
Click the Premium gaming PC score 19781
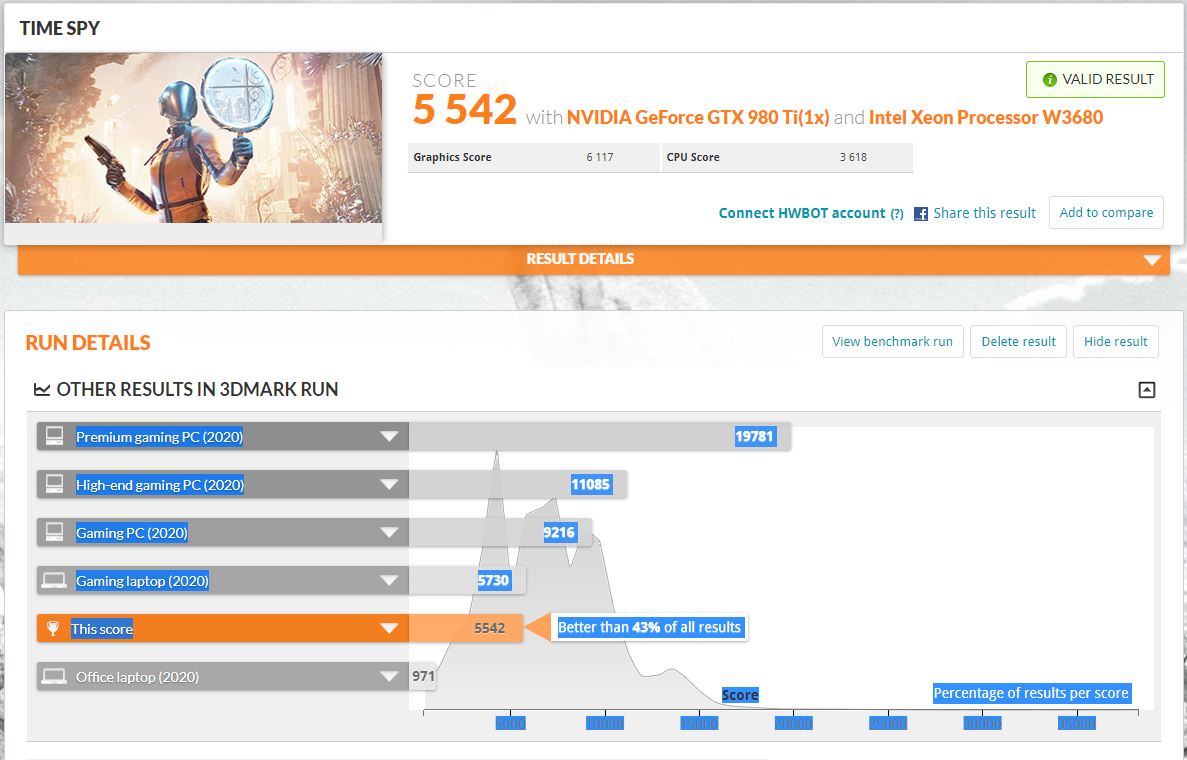(x=755, y=437)
